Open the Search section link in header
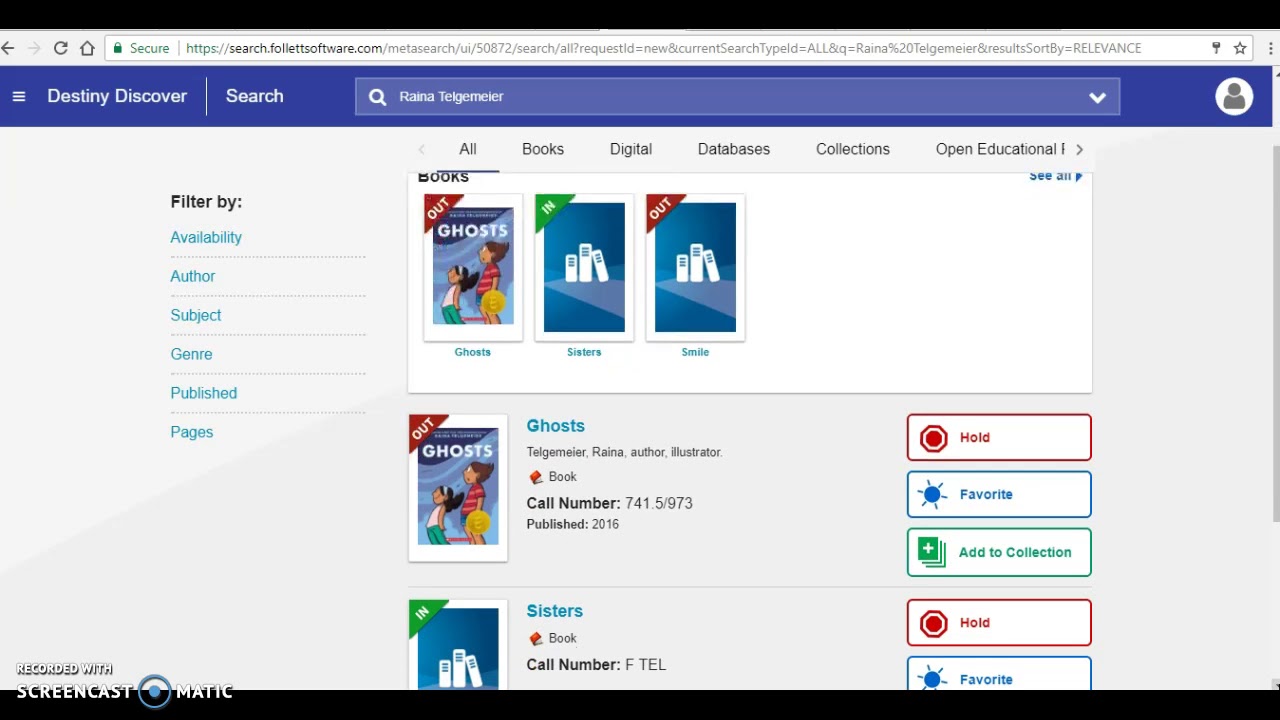Screen dimensions: 1280x720 click(255, 96)
